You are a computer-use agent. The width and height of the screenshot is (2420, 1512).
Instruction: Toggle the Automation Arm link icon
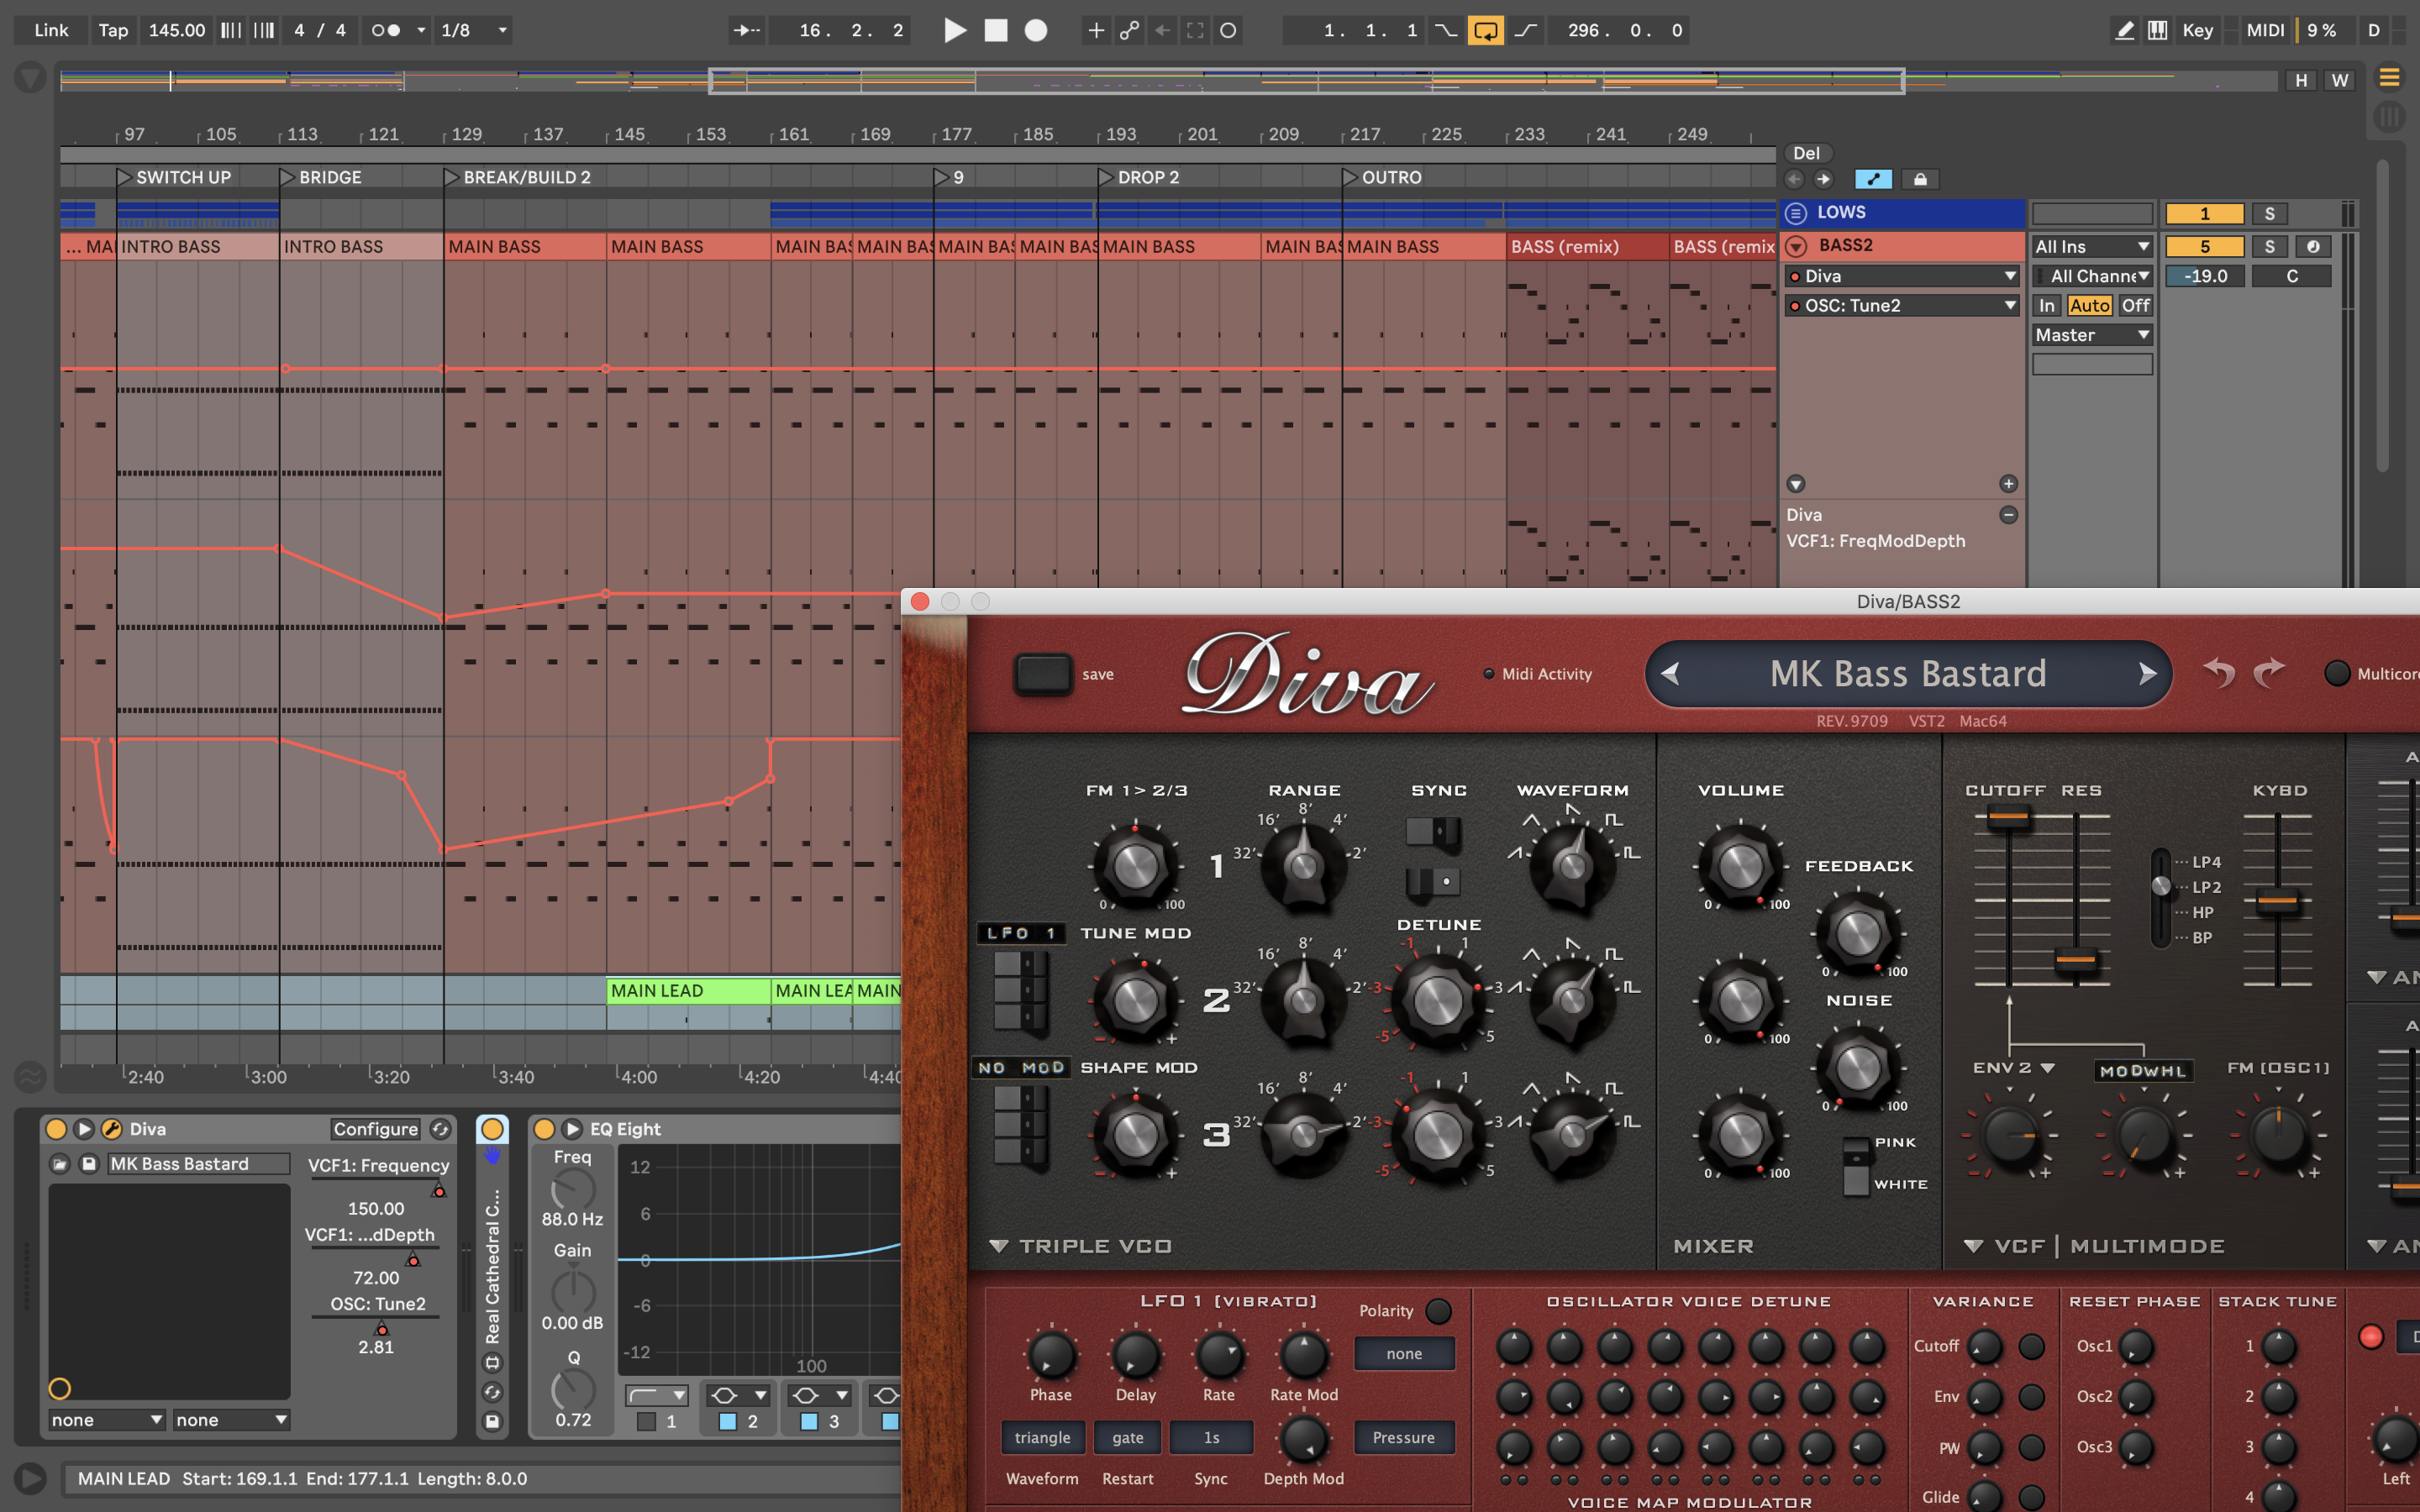(x=1129, y=30)
